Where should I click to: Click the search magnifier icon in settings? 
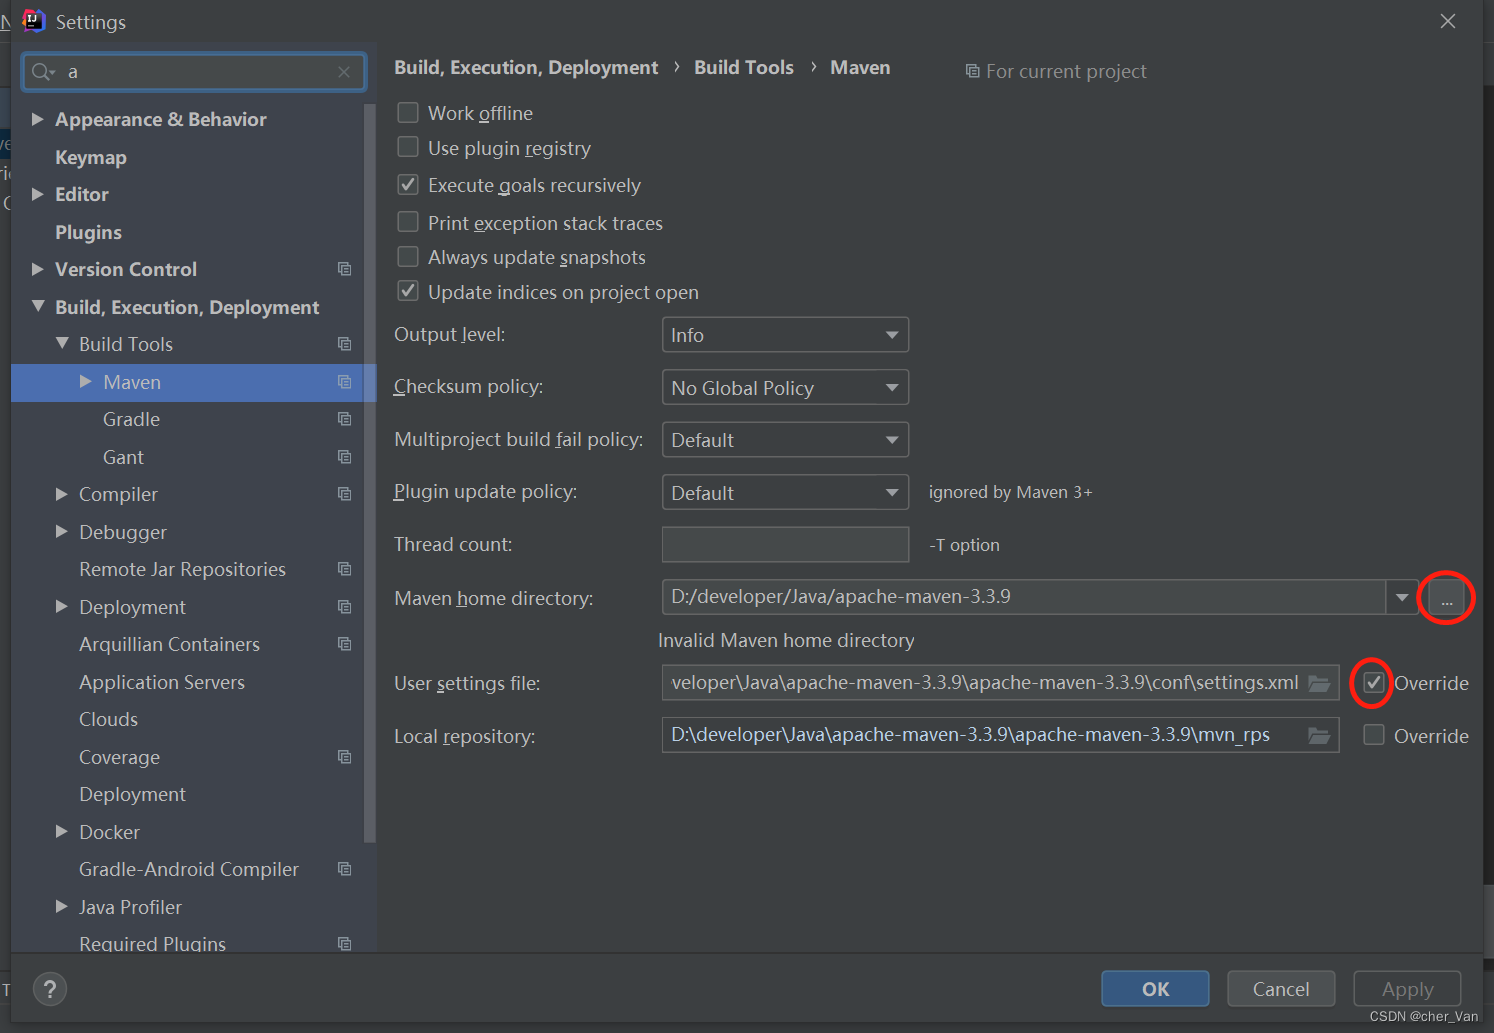(42, 72)
